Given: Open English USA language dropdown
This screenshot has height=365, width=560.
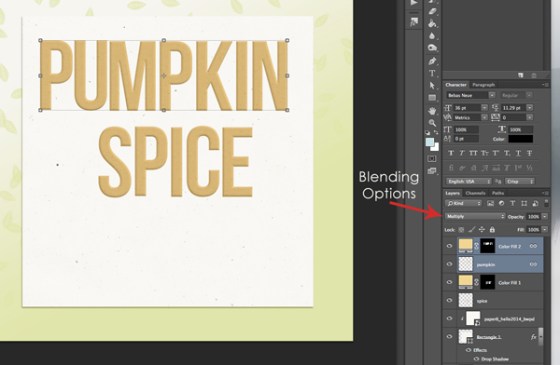Looking at the screenshot, I should [469, 181].
